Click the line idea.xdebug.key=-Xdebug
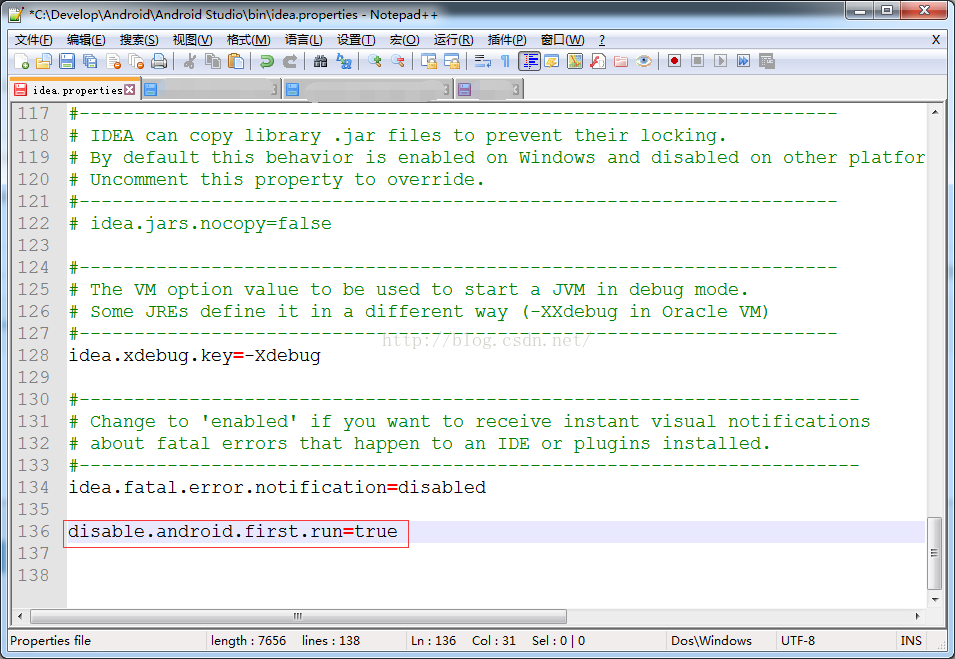 (194, 355)
